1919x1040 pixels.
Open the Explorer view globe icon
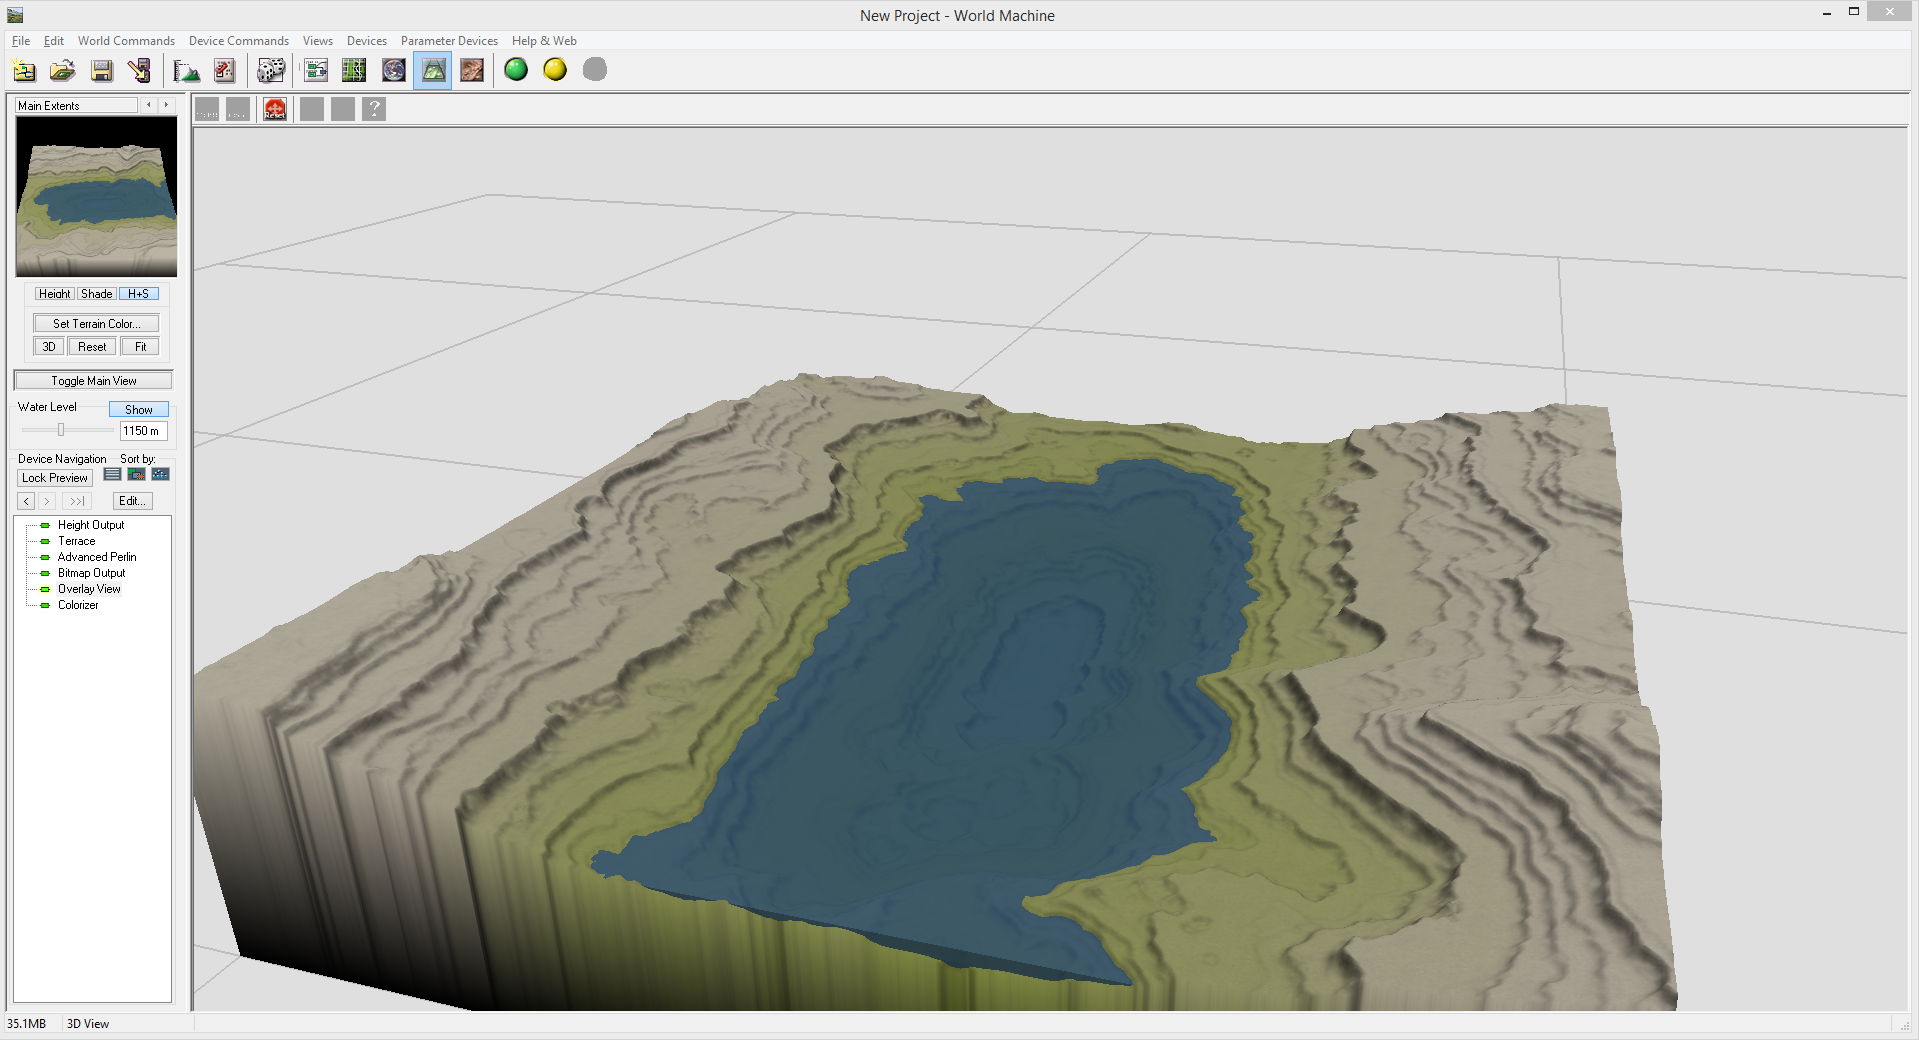click(394, 70)
